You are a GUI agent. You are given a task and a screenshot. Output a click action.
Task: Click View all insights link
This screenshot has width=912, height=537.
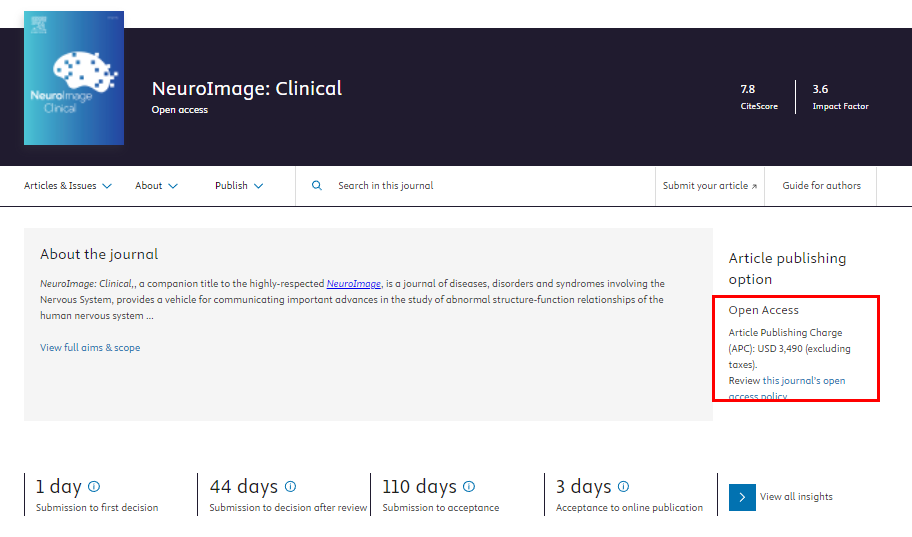click(796, 497)
